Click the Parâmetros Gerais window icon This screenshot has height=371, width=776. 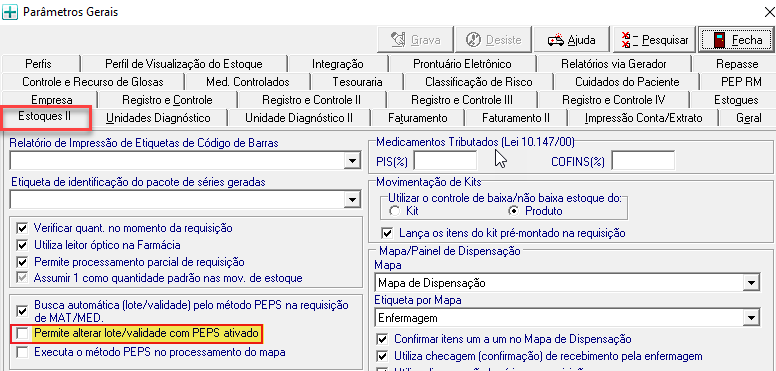tap(10, 11)
